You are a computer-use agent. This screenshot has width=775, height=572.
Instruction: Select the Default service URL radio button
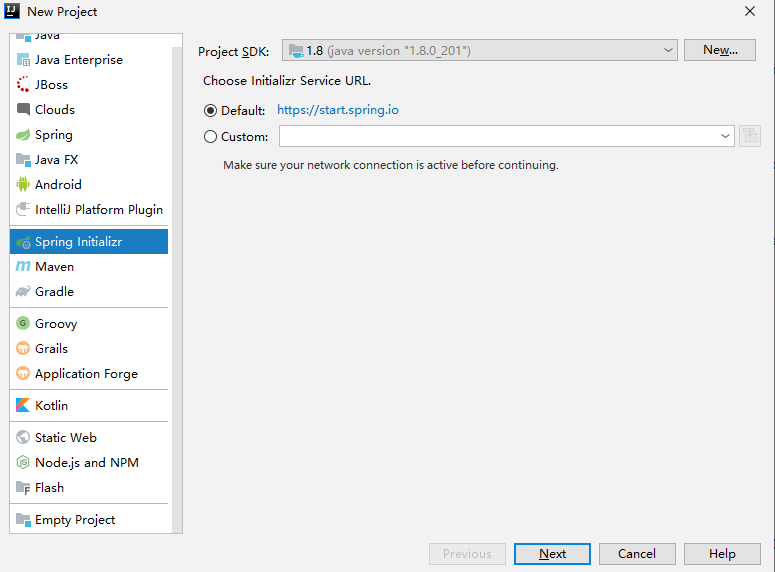tap(210, 111)
